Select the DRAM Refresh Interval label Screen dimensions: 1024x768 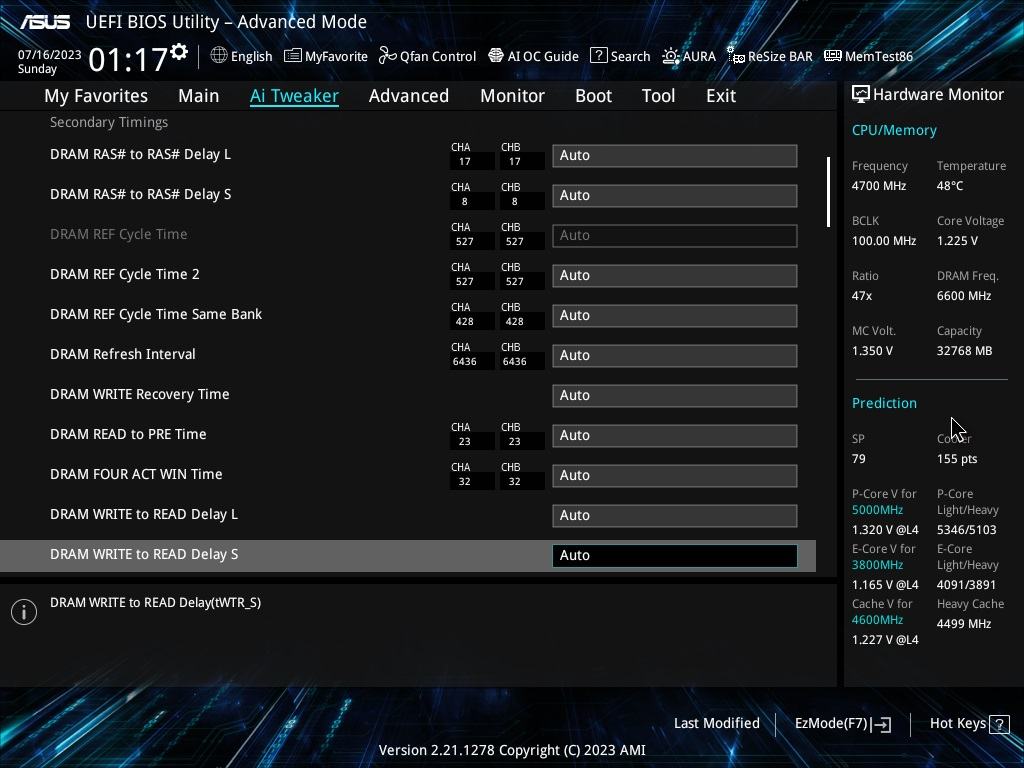click(123, 354)
